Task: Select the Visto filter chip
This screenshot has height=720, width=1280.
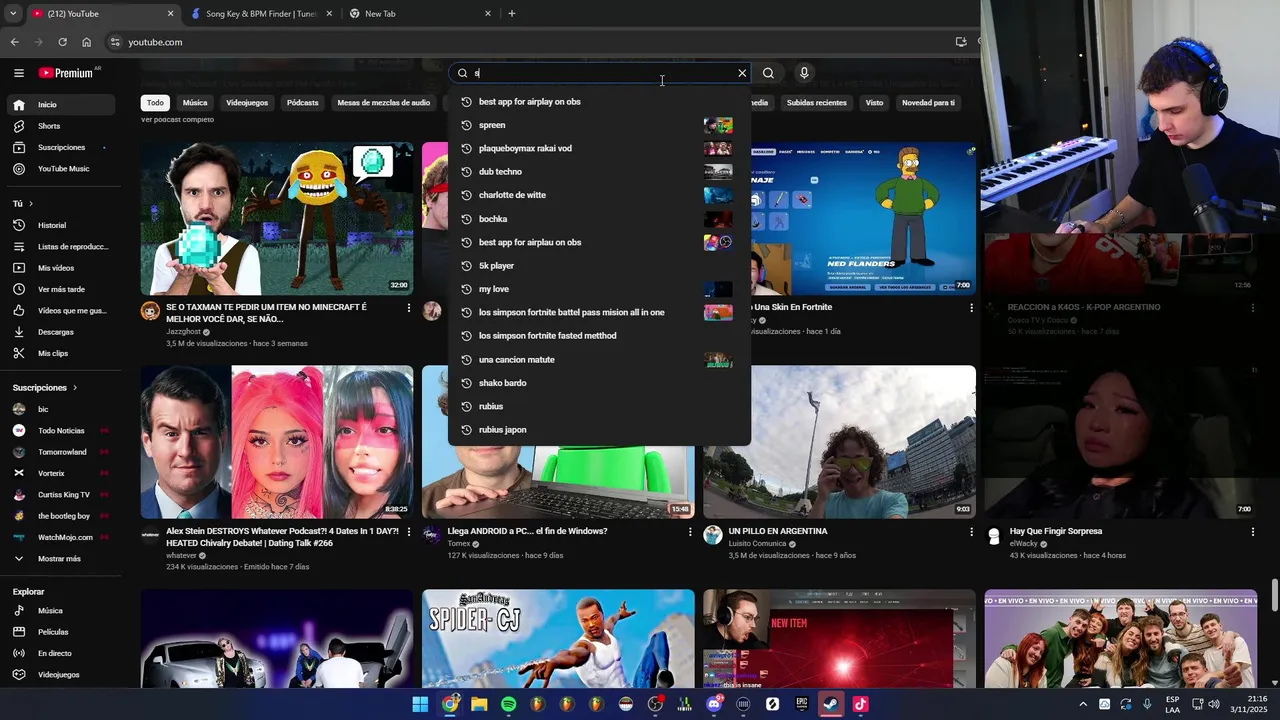Action: pos(874,103)
